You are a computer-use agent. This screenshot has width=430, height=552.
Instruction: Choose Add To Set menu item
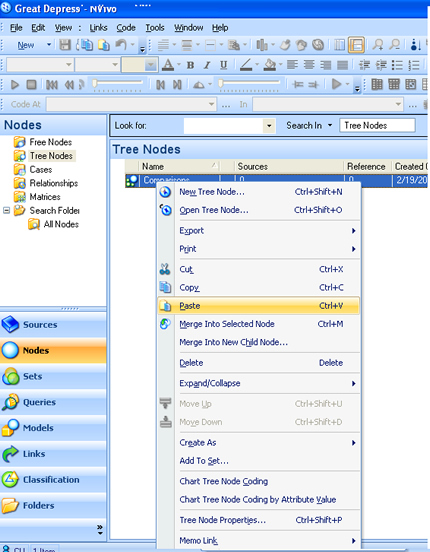point(258,461)
